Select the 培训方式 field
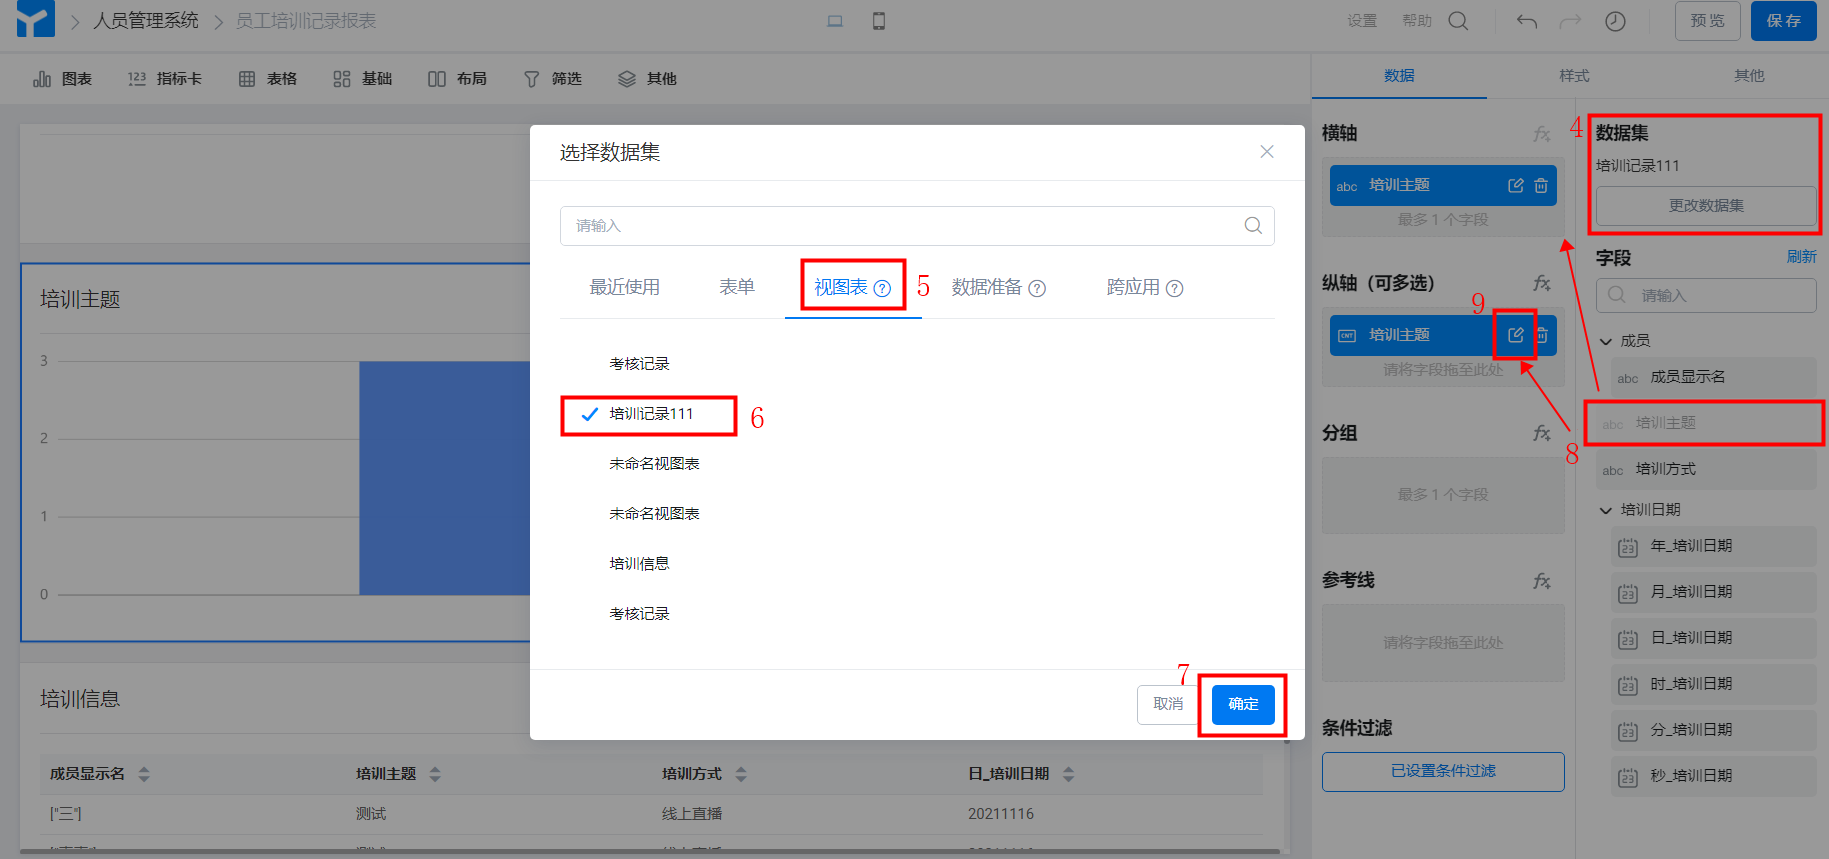This screenshot has width=1829, height=859. coord(1706,469)
